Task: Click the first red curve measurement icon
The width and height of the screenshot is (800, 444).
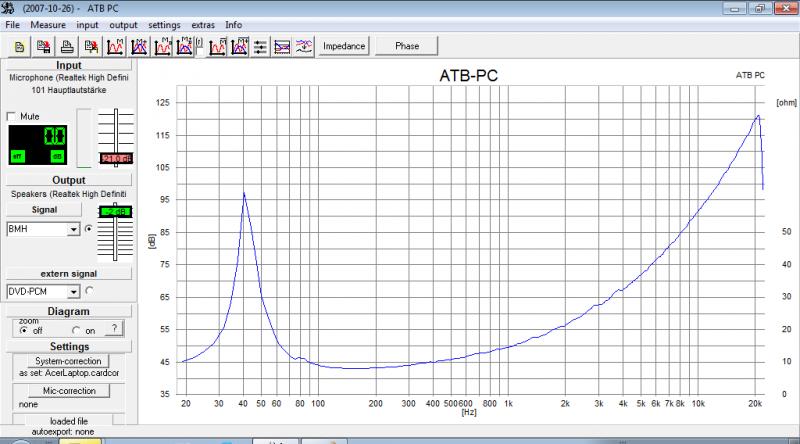Action: coord(116,46)
